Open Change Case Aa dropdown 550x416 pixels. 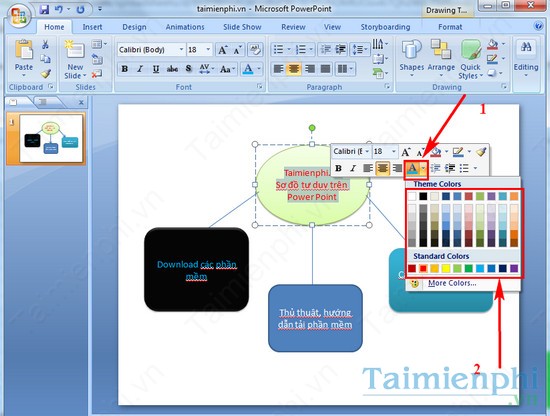[x=228, y=69]
